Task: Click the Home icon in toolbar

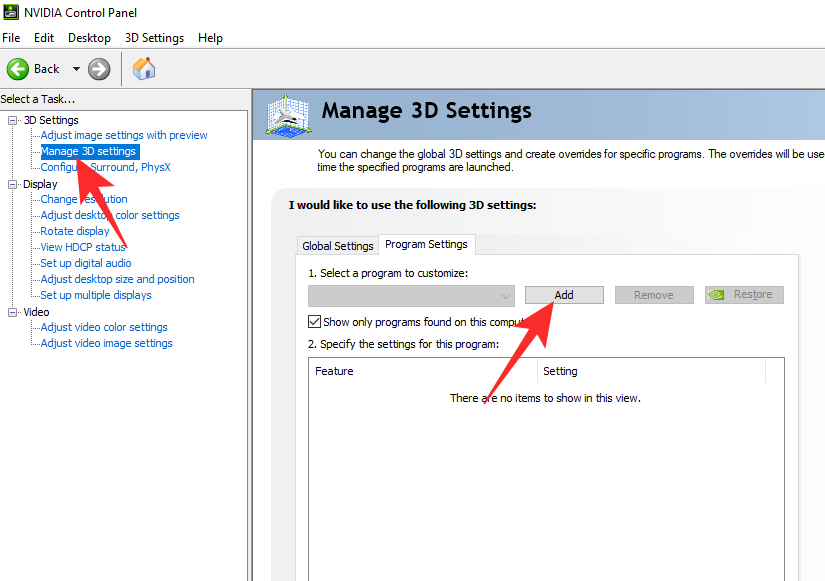Action: (x=144, y=69)
